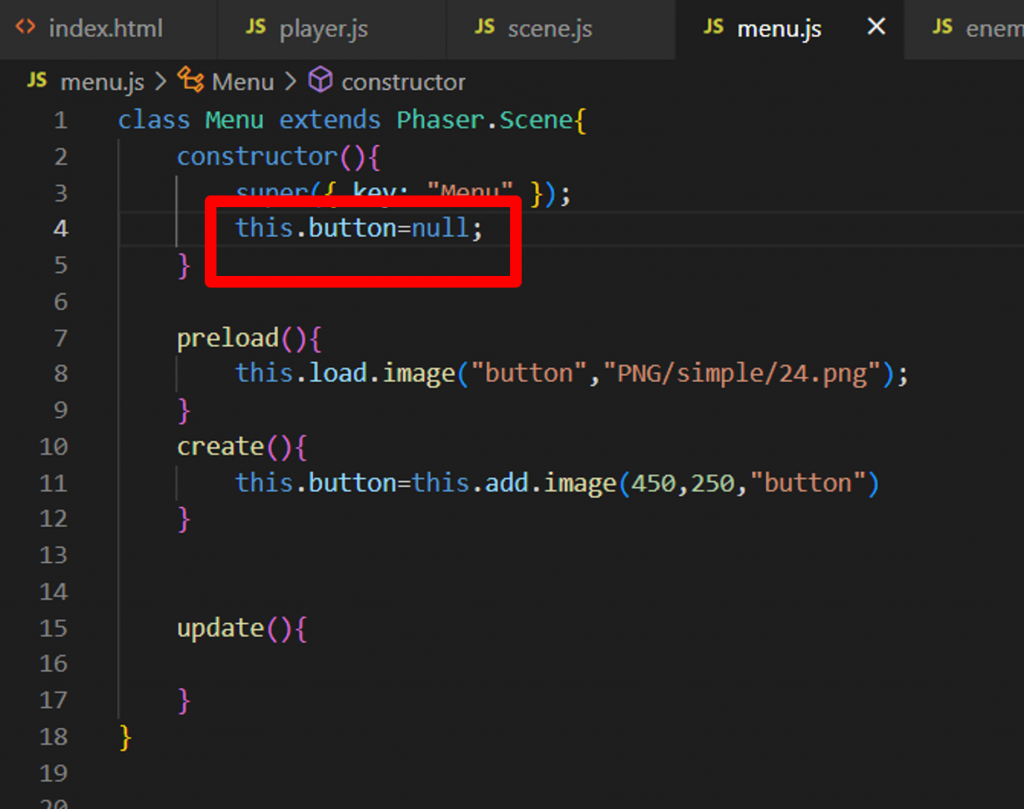Switch to the index.html tab
Viewport: 1024px width, 809px height.
108,29
